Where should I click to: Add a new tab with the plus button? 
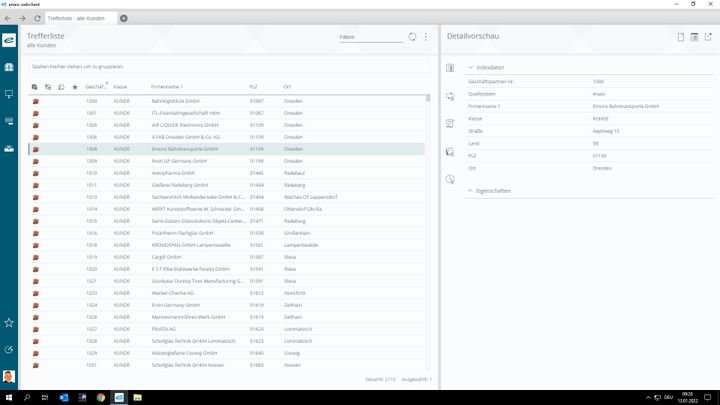click(123, 18)
